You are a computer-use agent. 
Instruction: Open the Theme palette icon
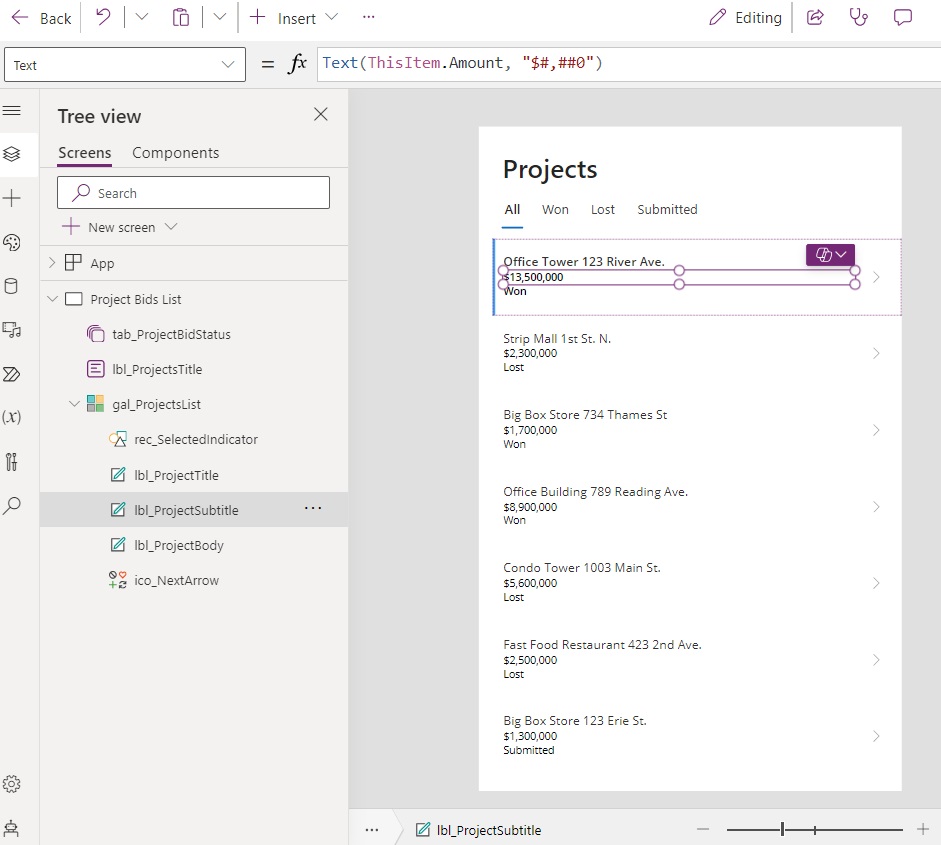point(12,242)
